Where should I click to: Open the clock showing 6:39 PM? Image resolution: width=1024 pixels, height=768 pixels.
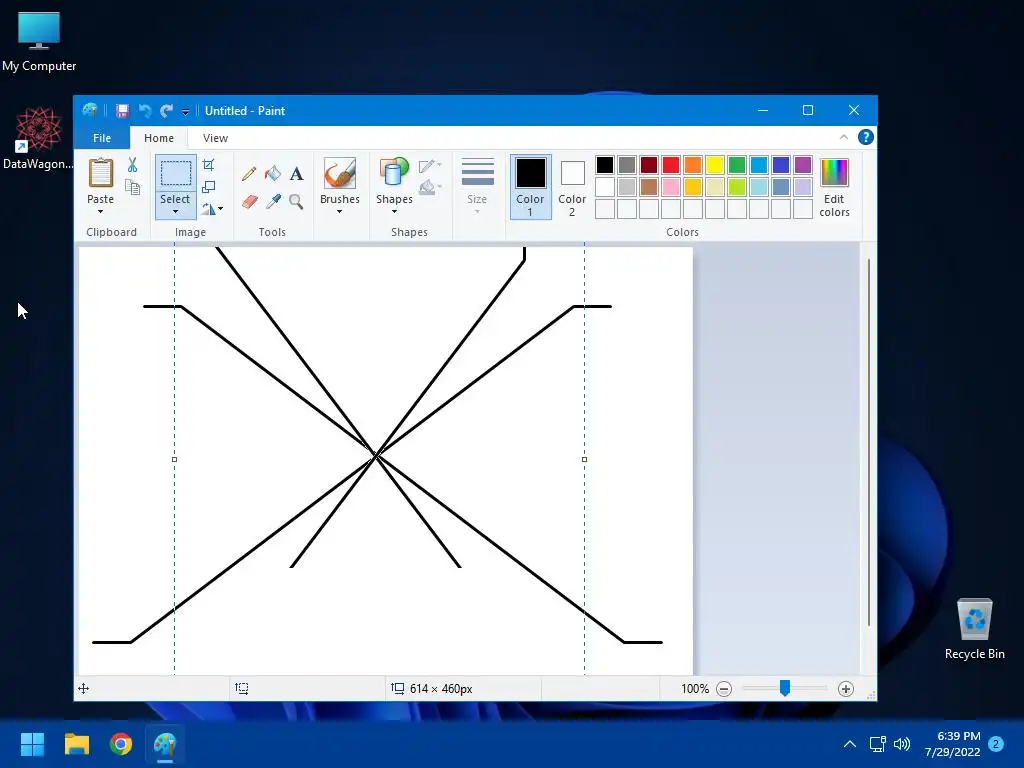952,744
